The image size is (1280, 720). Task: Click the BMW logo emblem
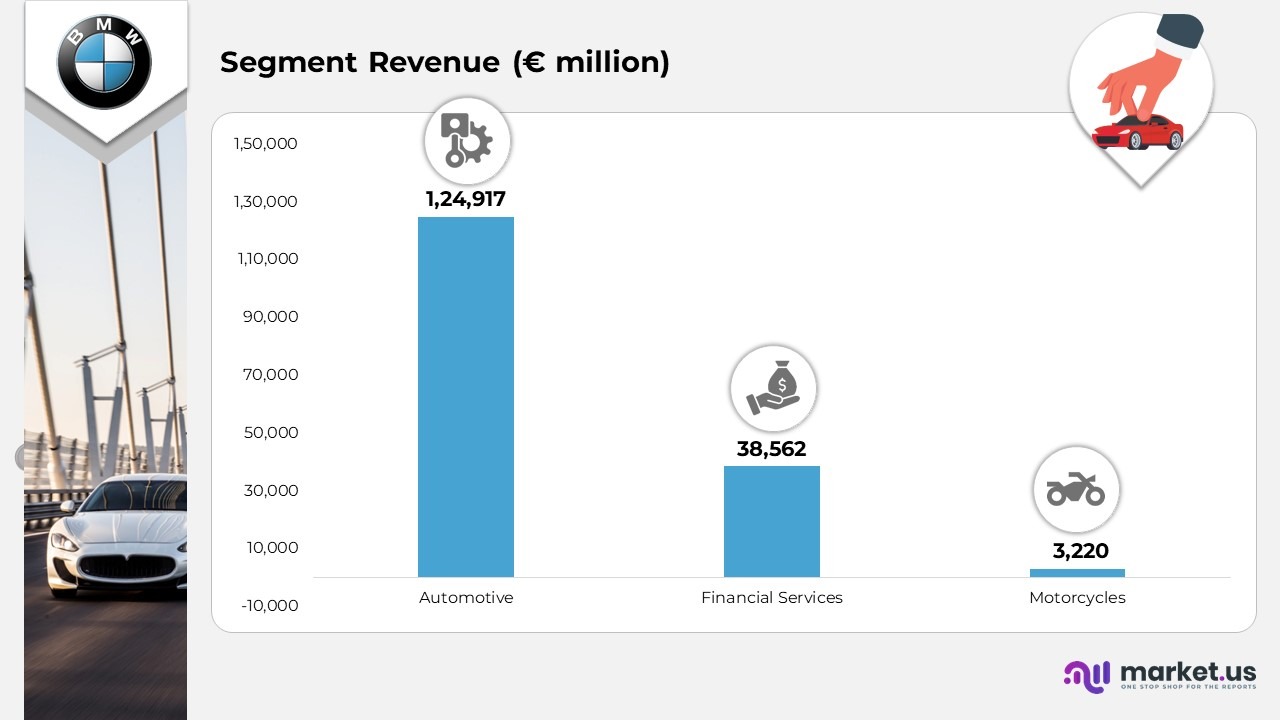[x=104, y=62]
